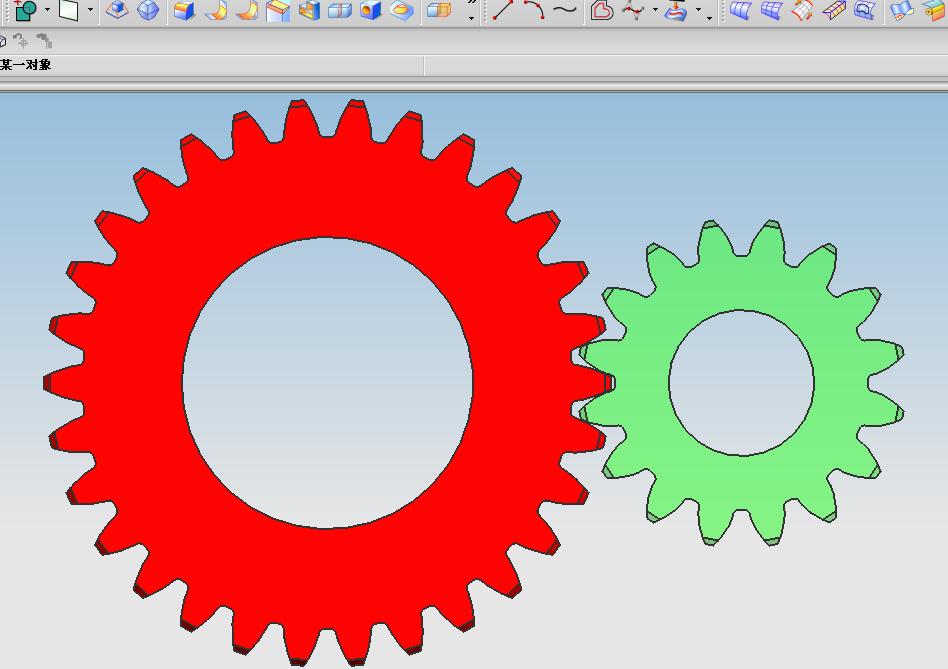Click the striped box surface icon
The image size is (948, 669).
click(x=834, y=10)
